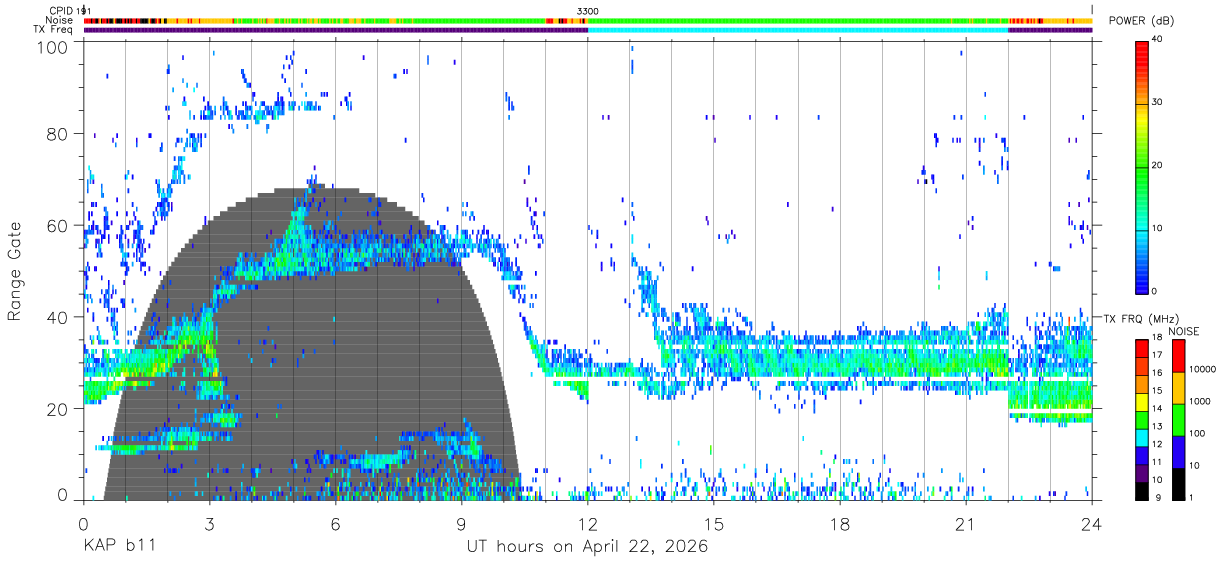The image size is (1228, 567).
Task: Click the 3300 CPID marker label
Action: tap(588, 11)
